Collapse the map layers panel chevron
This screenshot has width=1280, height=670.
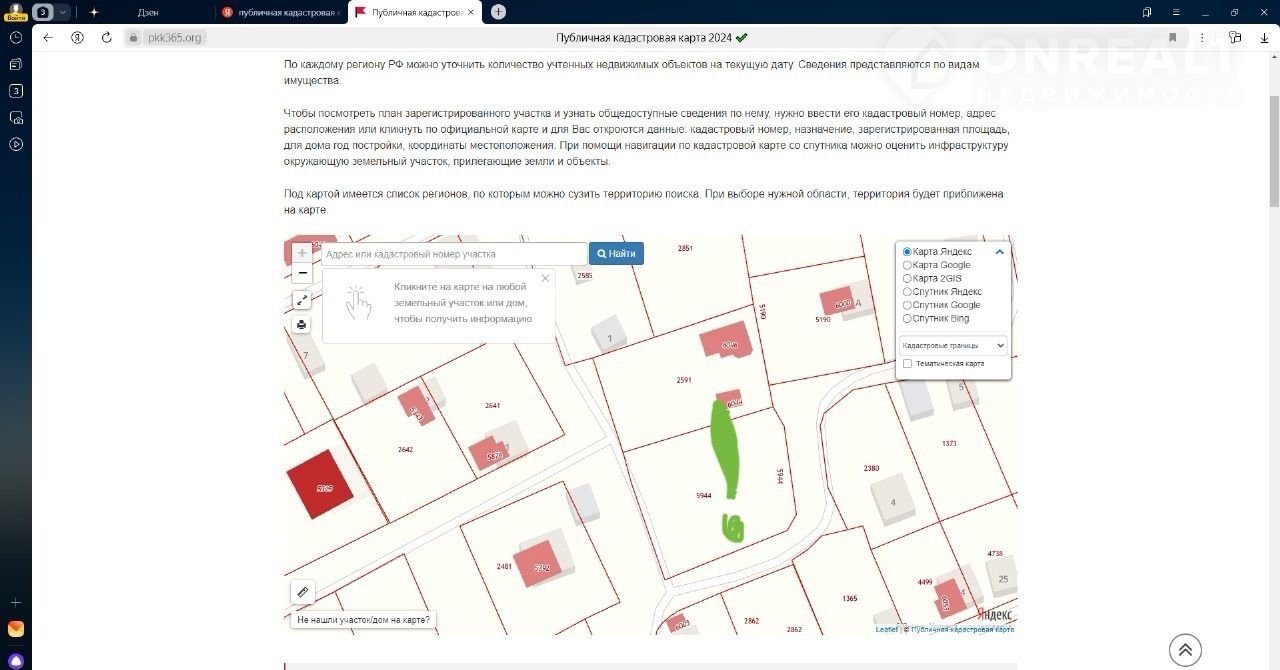999,252
